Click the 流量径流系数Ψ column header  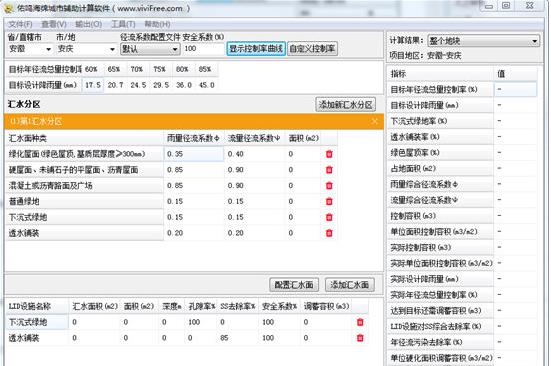click(x=254, y=138)
